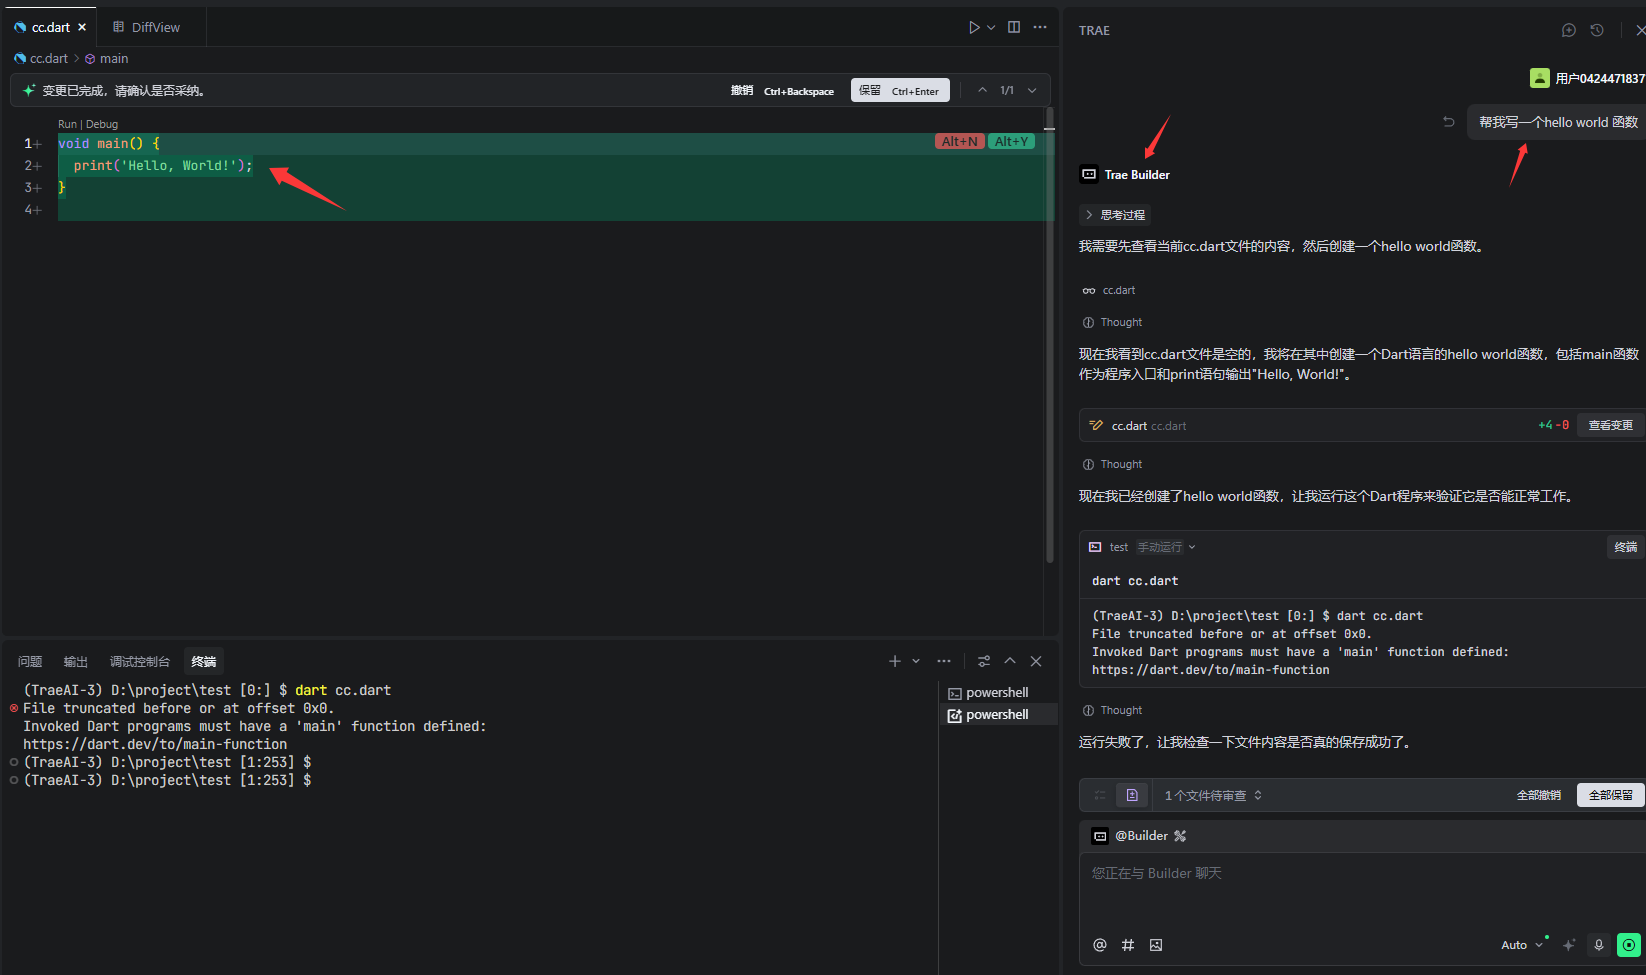Open the 输出 panel tab
This screenshot has width=1646, height=975.
tap(76, 661)
